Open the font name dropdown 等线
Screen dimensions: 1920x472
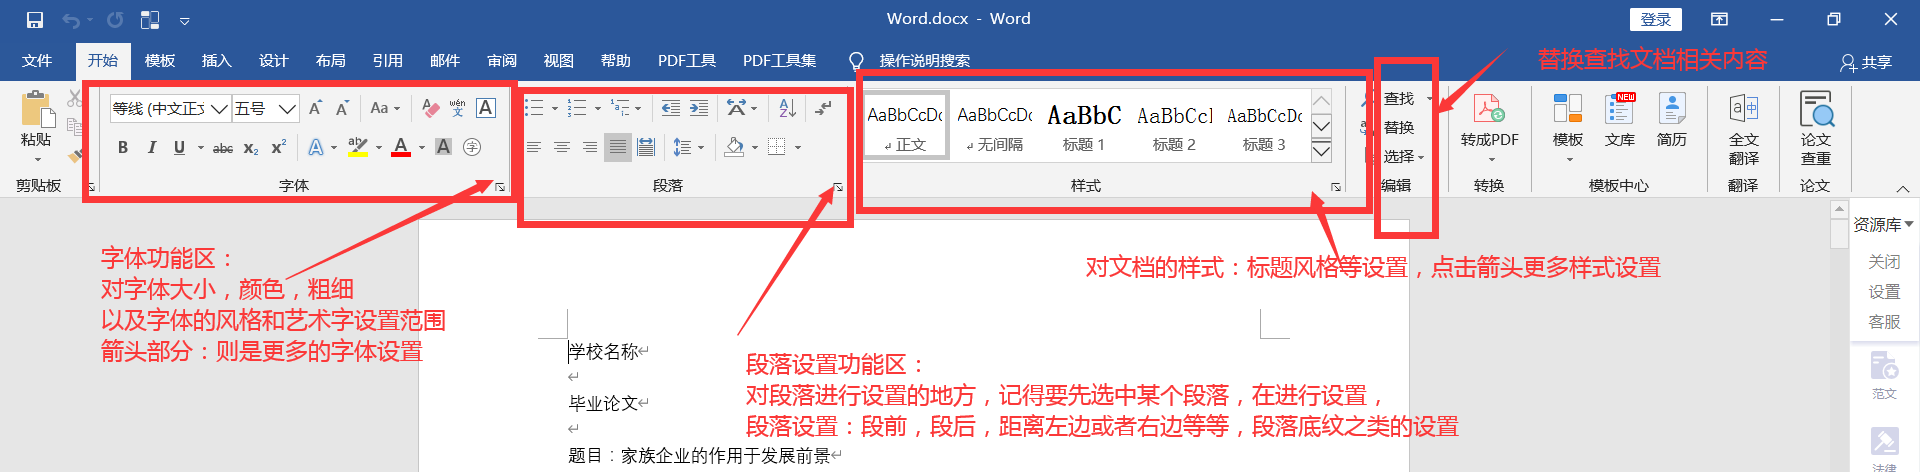coord(219,108)
